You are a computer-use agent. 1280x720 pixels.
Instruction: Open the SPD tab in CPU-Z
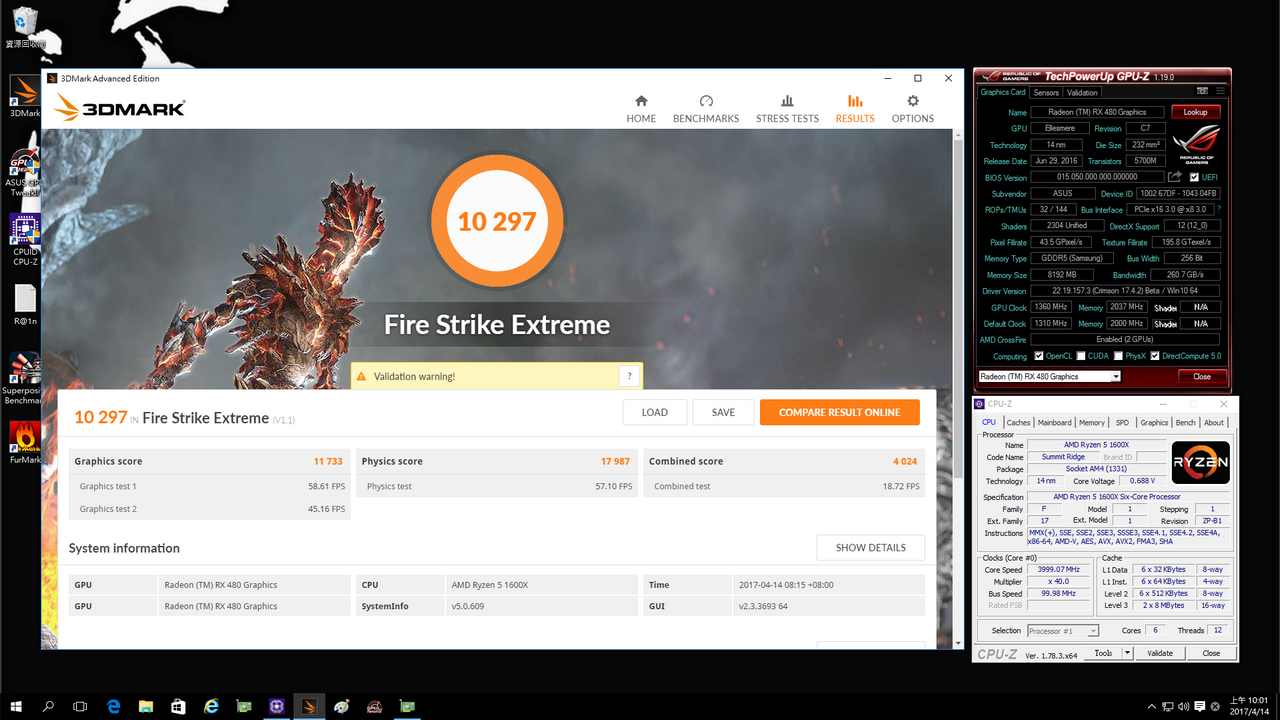[x=1122, y=423]
